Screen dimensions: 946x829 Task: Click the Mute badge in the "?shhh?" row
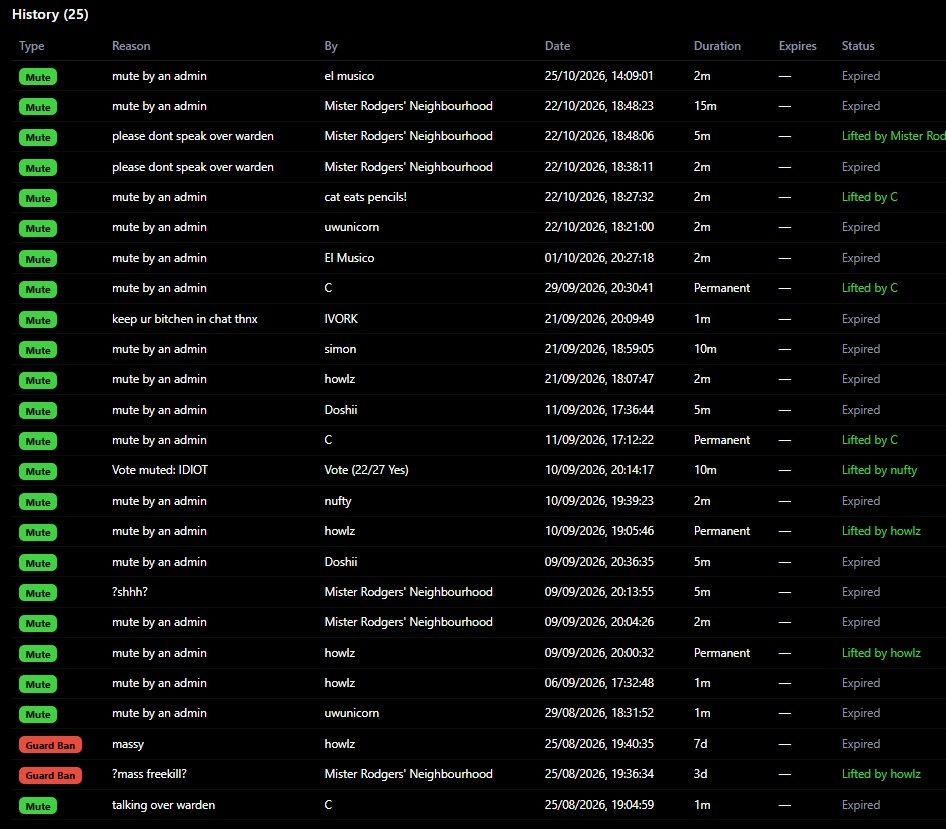tap(38, 592)
